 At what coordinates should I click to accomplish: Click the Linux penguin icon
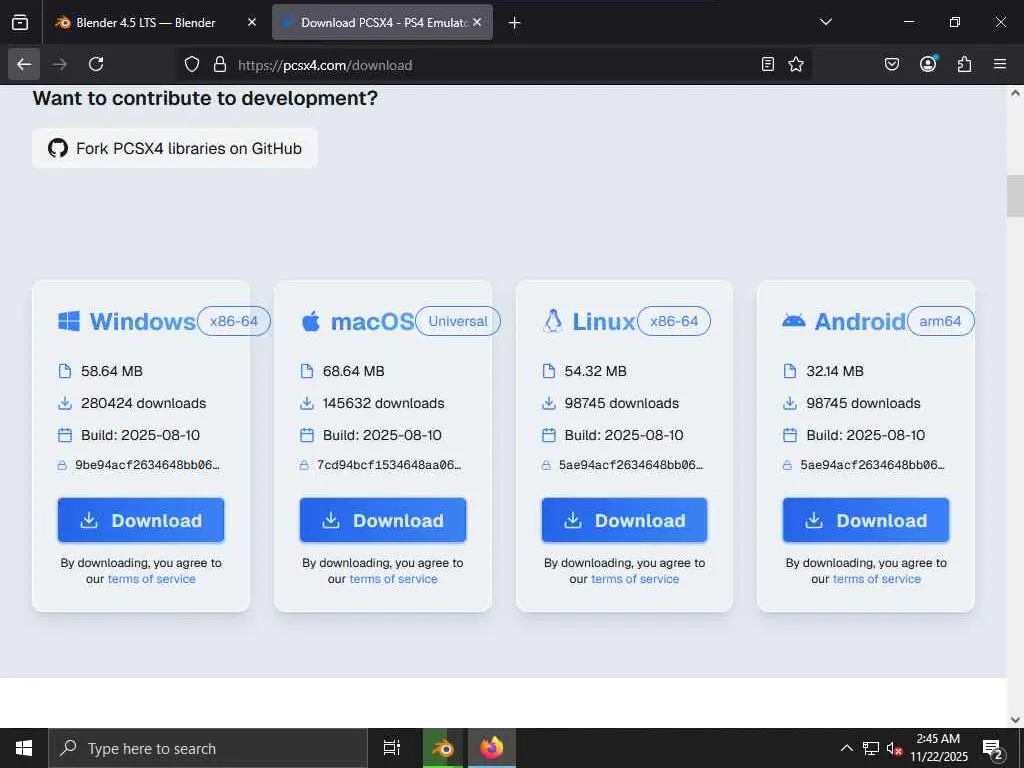(552, 321)
